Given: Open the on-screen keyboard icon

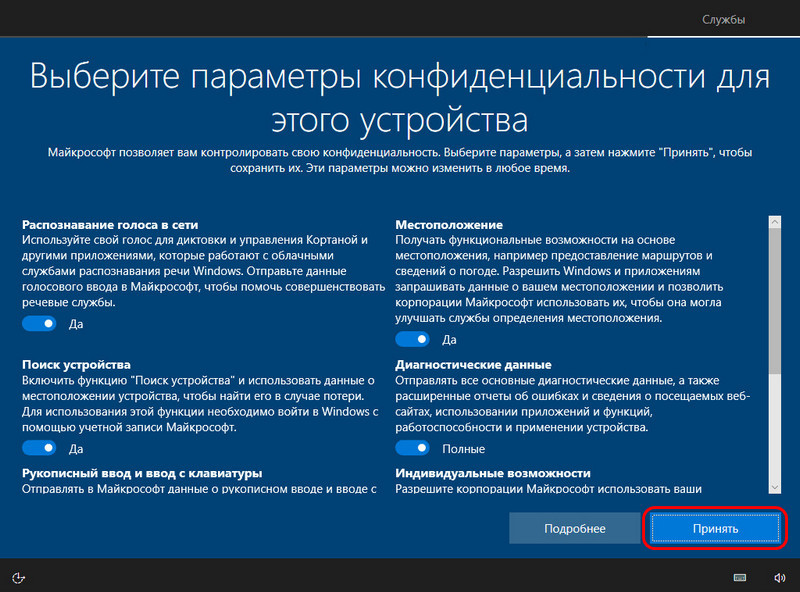Looking at the screenshot, I should coord(740,577).
